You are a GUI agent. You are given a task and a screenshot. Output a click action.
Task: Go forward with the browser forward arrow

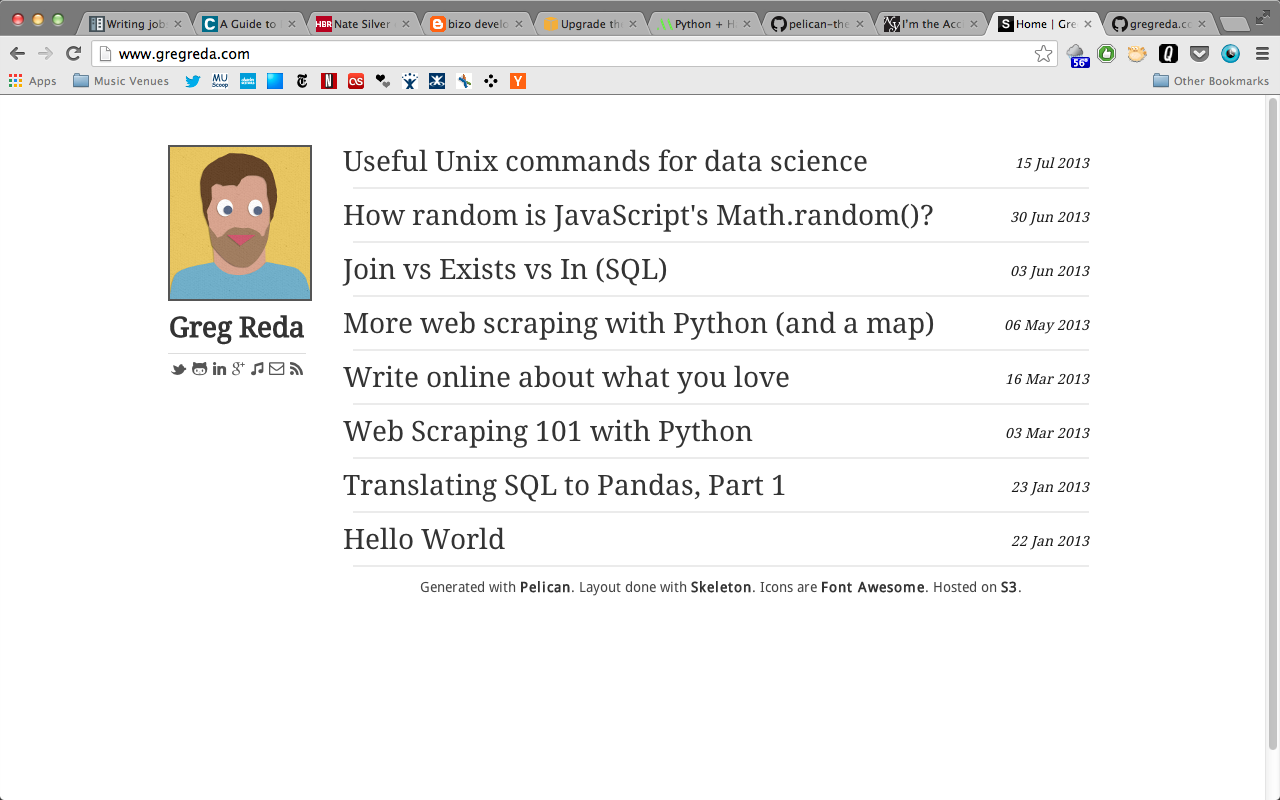45,54
